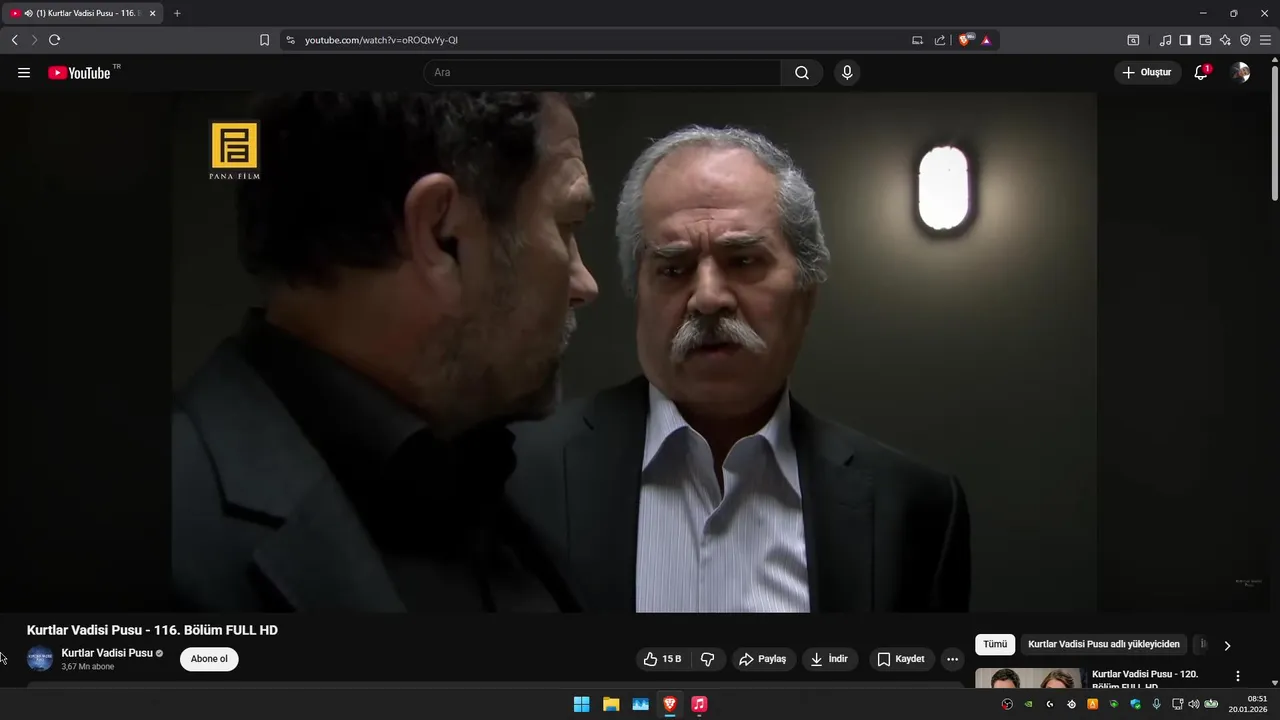Mute tab via speaker icon on tab
The width and height of the screenshot is (1280, 720).
coord(28,13)
